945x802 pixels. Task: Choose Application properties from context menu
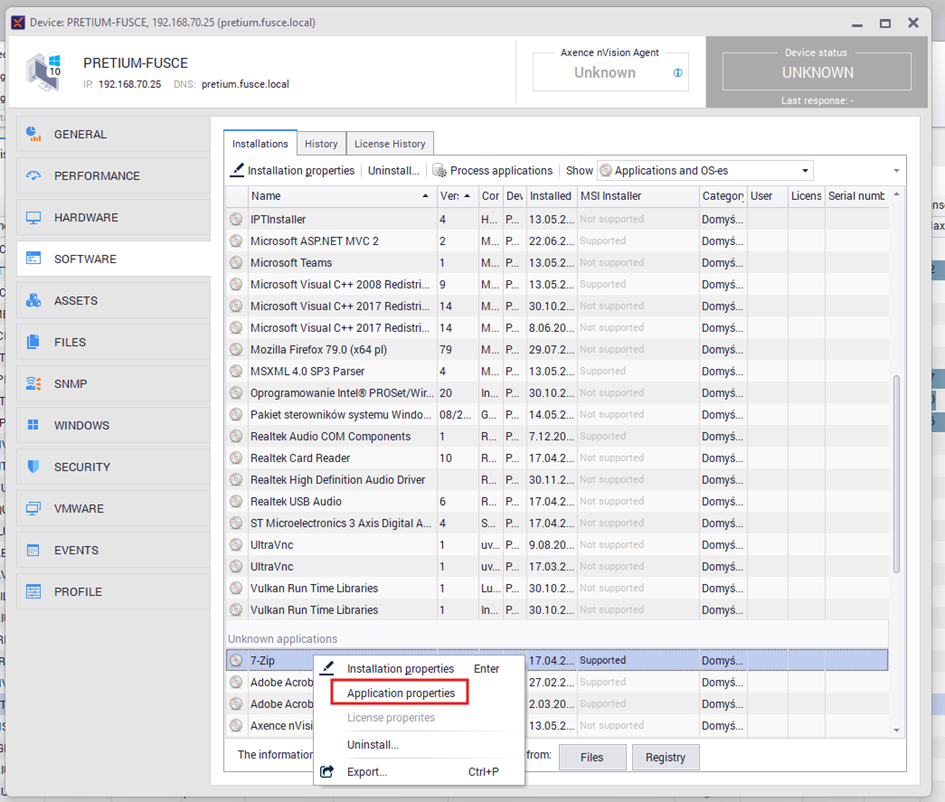click(401, 693)
